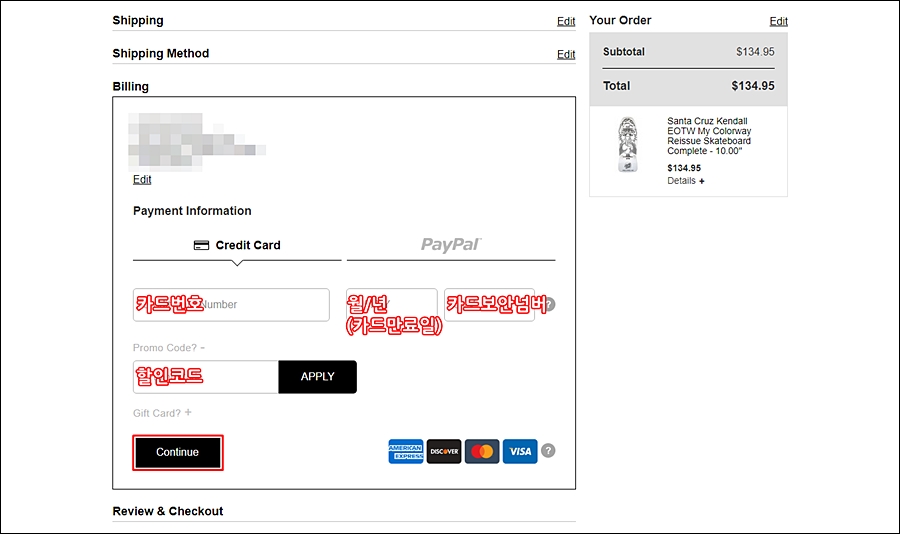Click the Total $134.95 amount
900x534 pixels.
[752, 86]
